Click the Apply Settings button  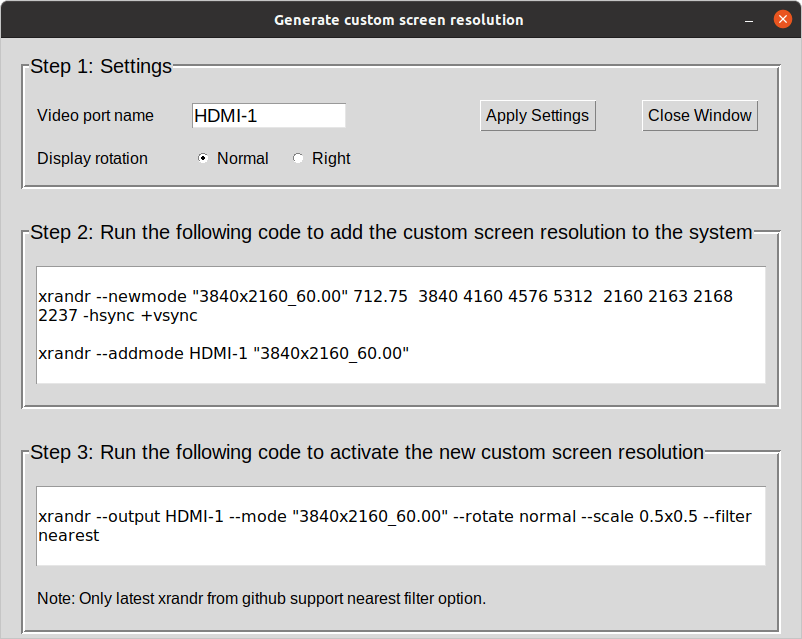click(x=537, y=115)
